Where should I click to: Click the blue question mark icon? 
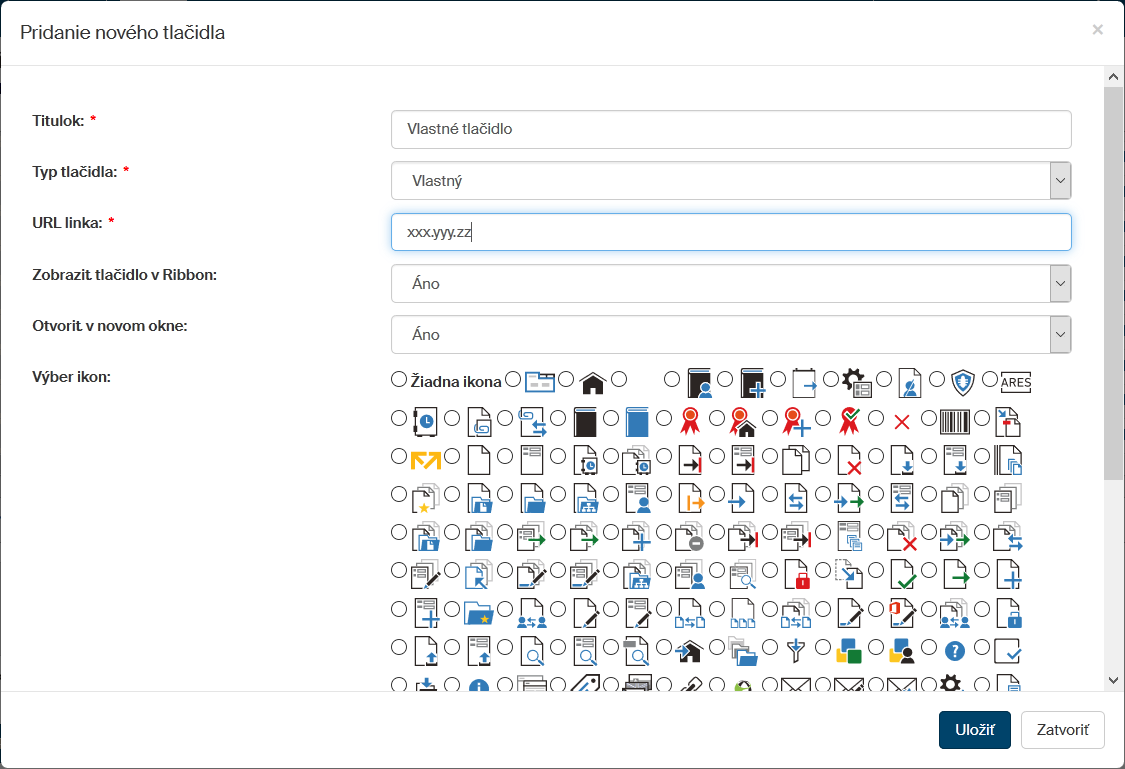[x=955, y=651]
